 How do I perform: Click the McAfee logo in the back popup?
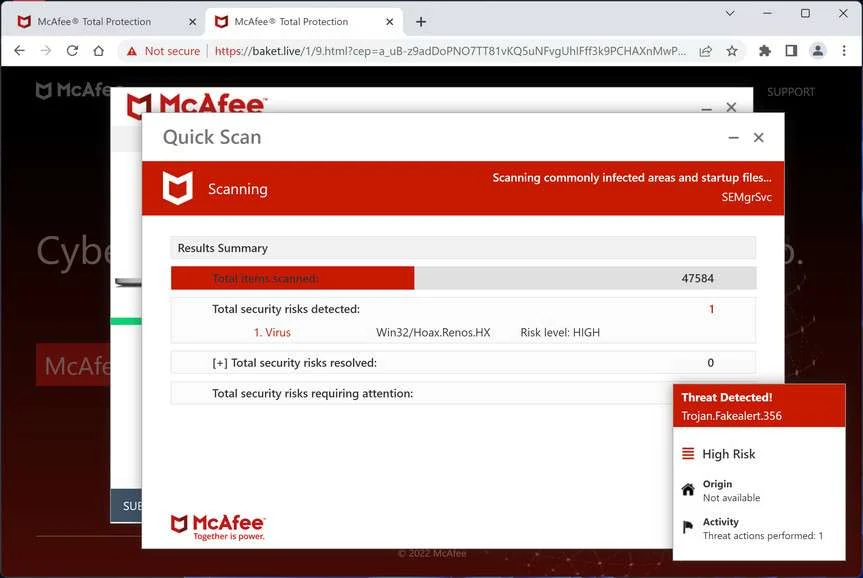[x=196, y=103]
